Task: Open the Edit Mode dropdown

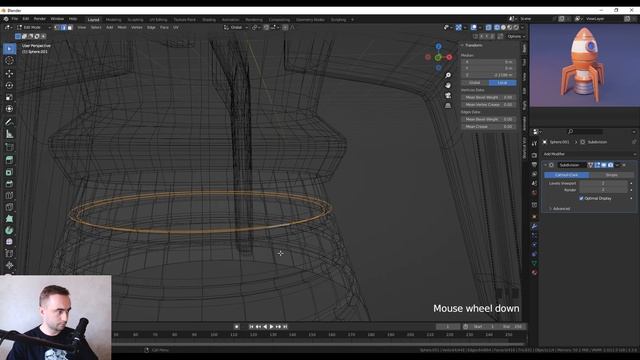Action: 34,27
